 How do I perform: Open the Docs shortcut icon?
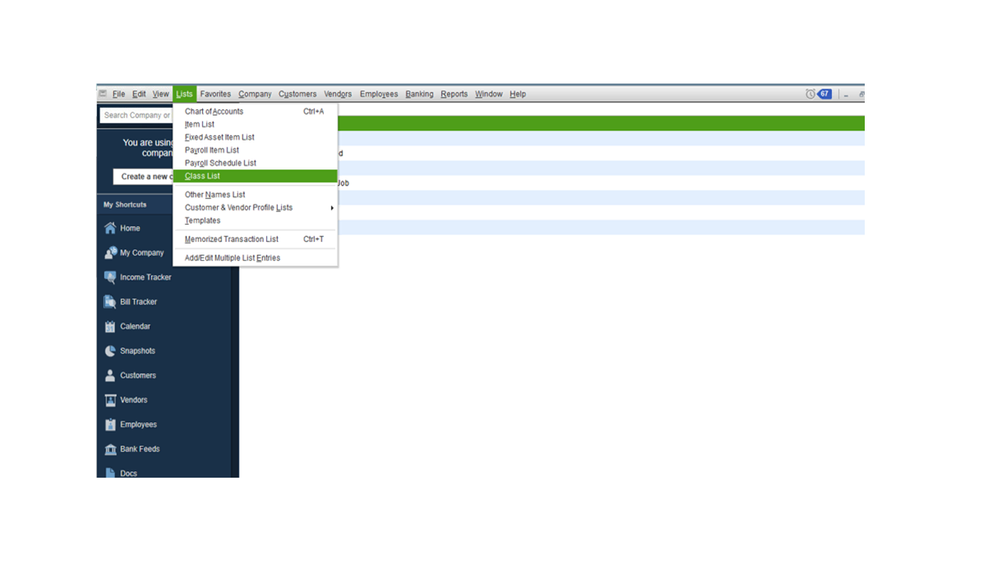click(x=110, y=473)
